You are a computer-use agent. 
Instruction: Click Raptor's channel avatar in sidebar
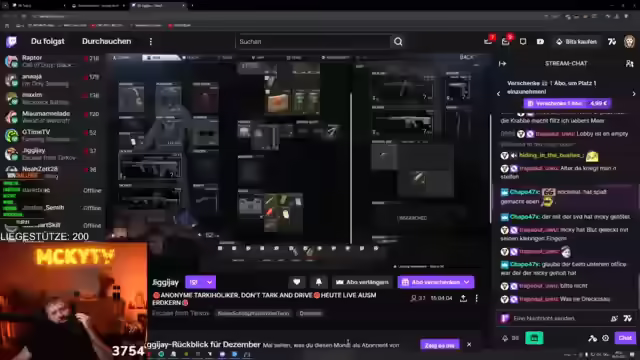[x=11, y=61]
